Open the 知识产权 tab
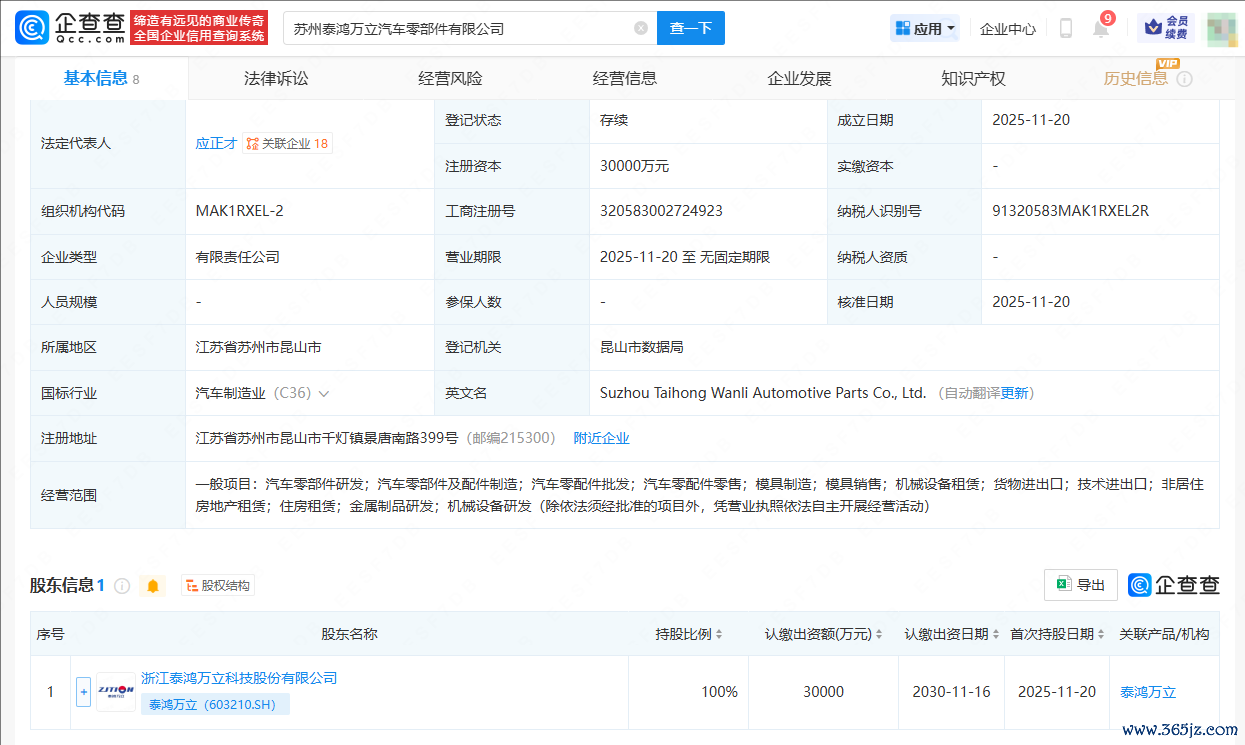 [x=973, y=79]
